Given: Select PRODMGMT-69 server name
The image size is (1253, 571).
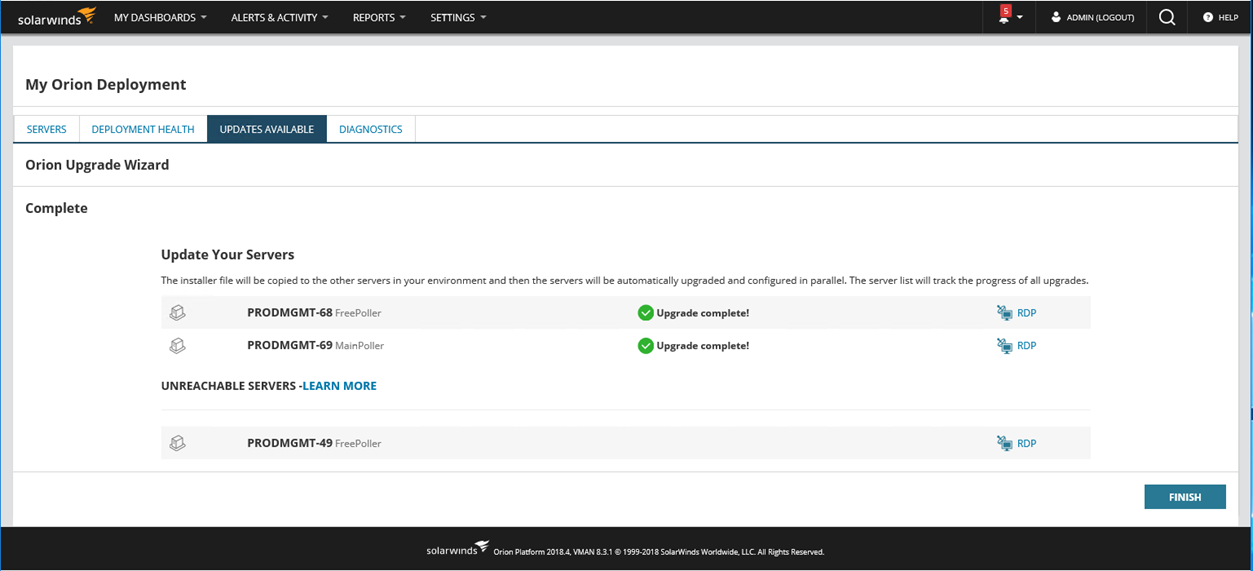Looking at the screenshot, I should (290, 345).
